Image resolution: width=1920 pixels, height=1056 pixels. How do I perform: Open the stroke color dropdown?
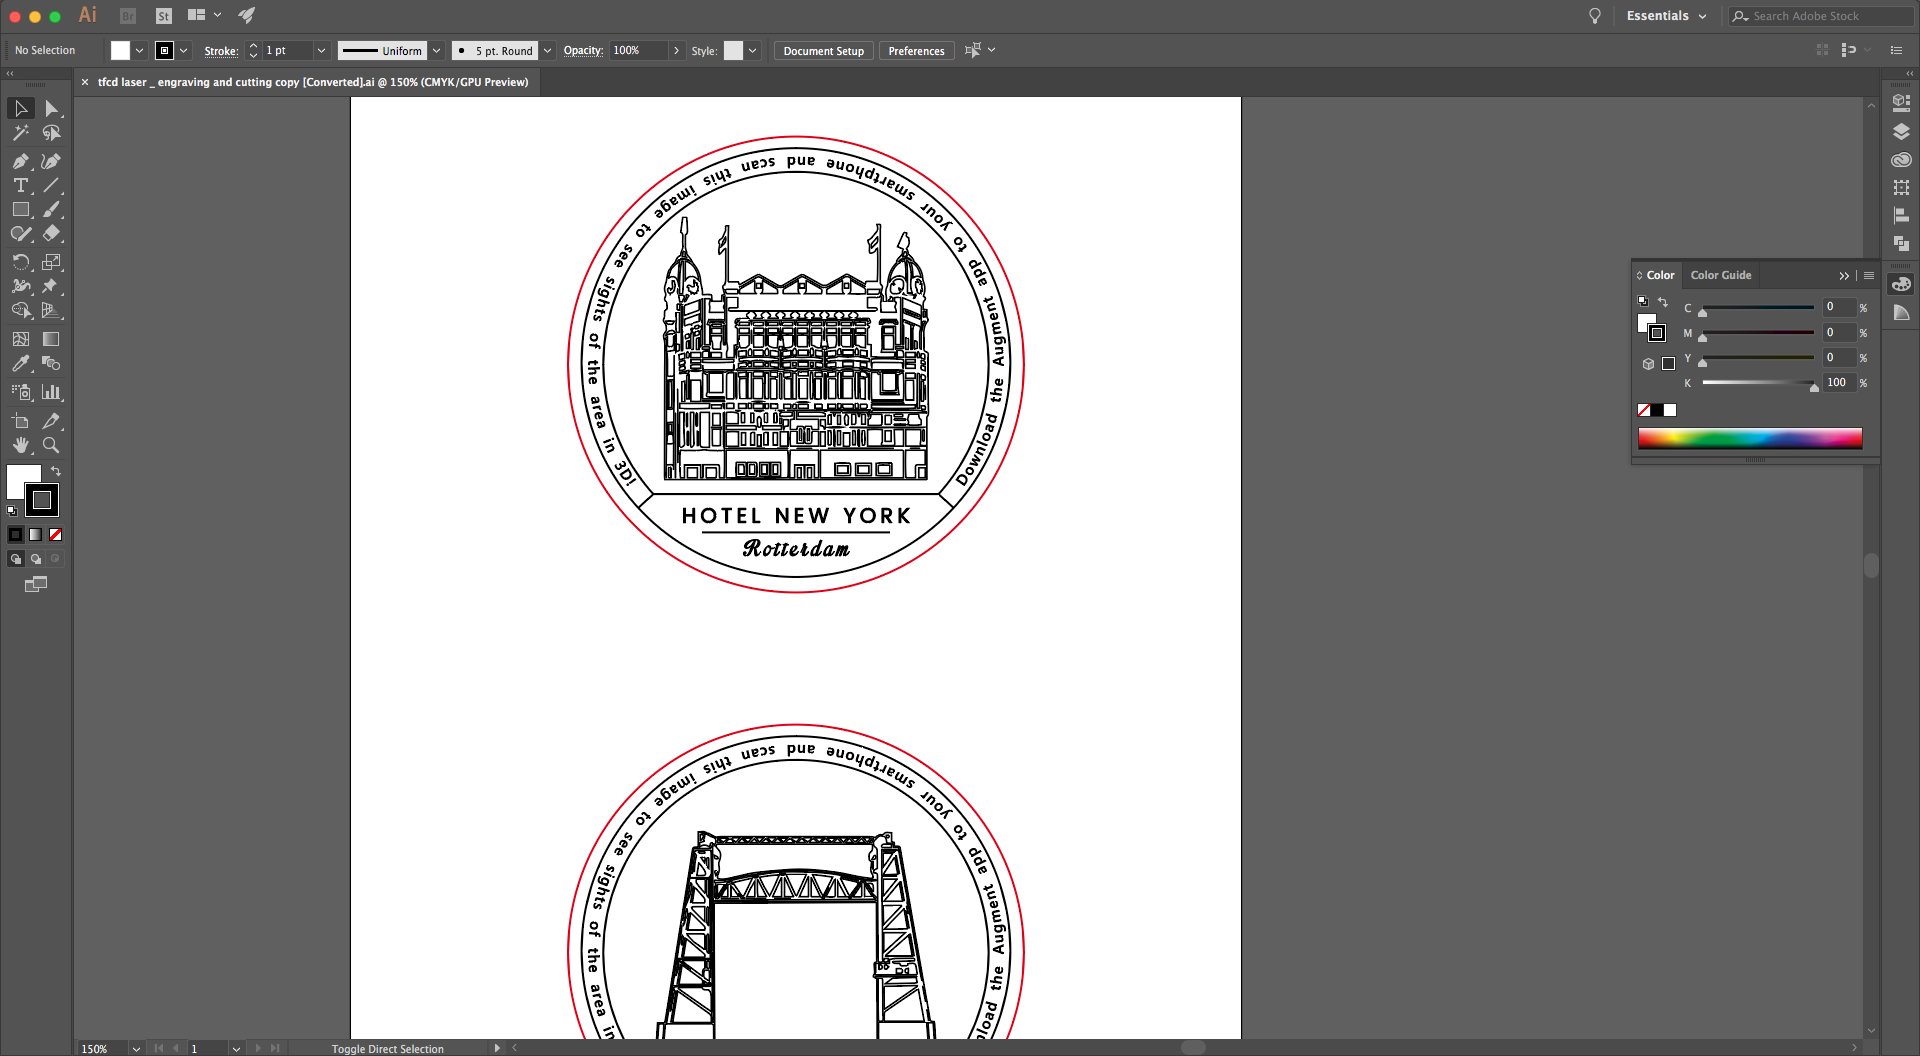click(183, 51)
